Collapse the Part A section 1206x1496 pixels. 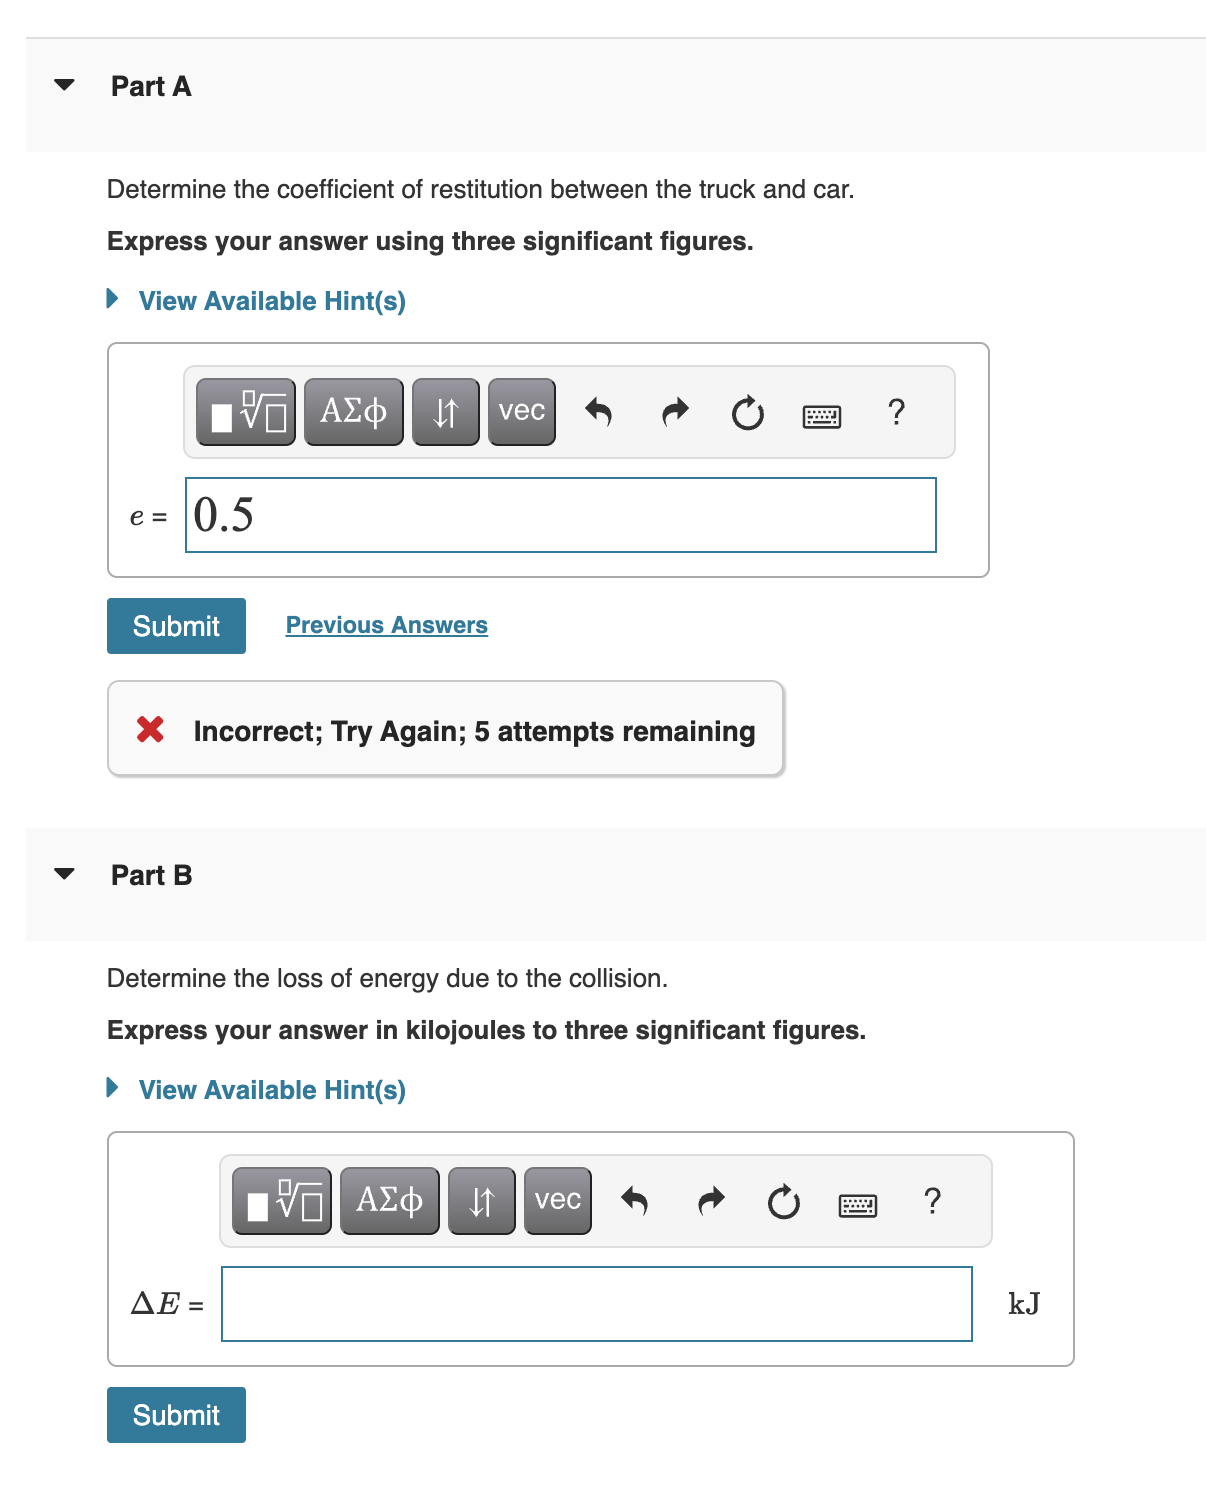click(x=63, y=85)
